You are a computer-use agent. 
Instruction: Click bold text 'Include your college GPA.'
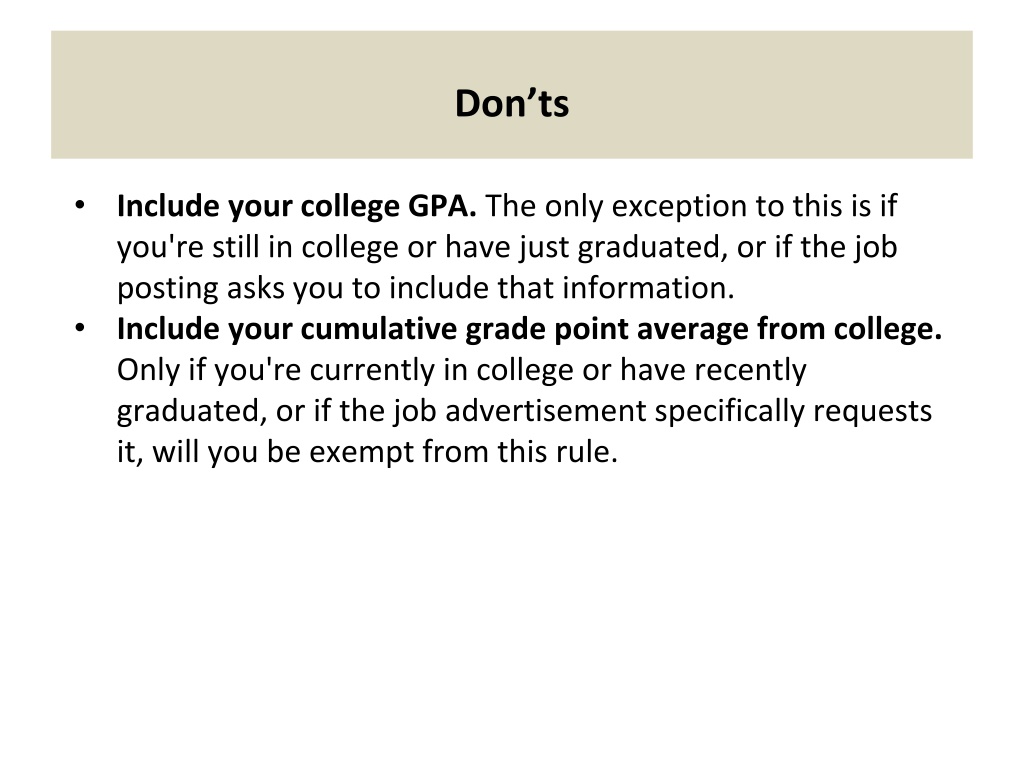point(296,206)
